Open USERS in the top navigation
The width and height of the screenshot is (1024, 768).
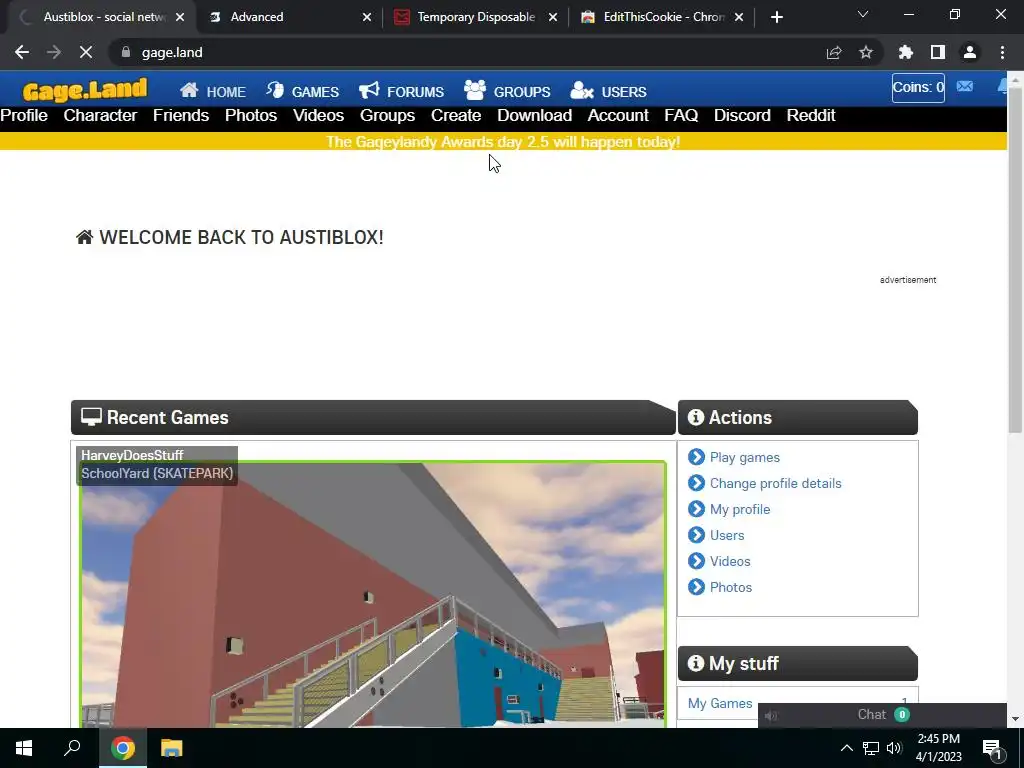tap(608, 91)
